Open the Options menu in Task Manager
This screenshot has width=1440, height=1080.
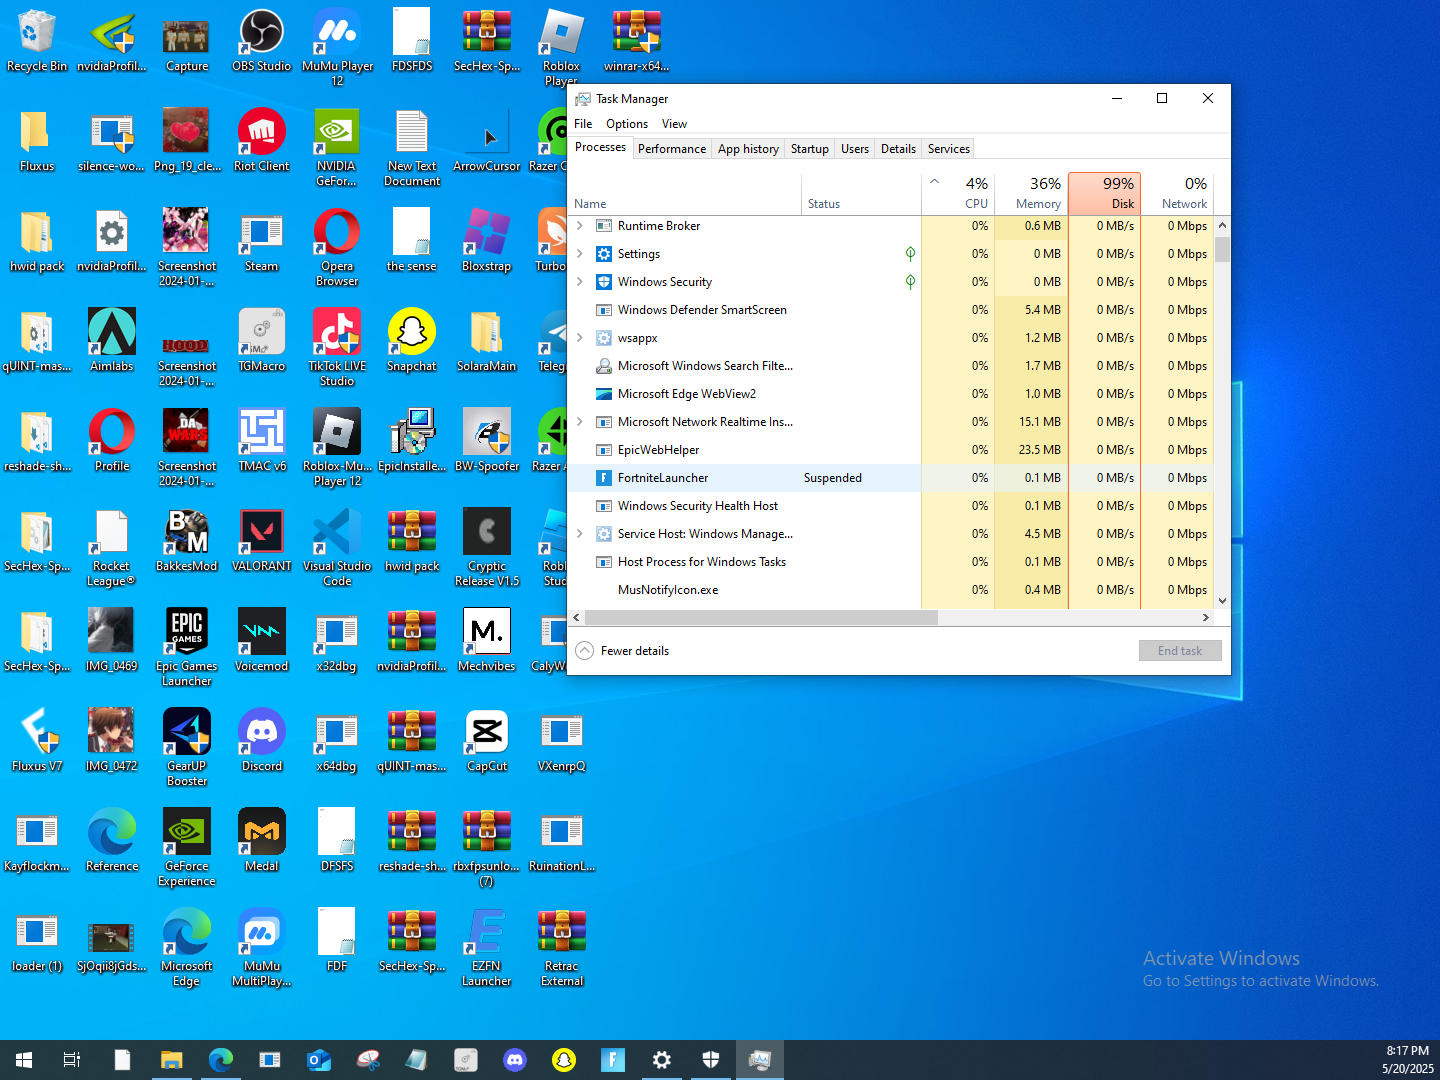pyautogui.click(x=626, y=124)
